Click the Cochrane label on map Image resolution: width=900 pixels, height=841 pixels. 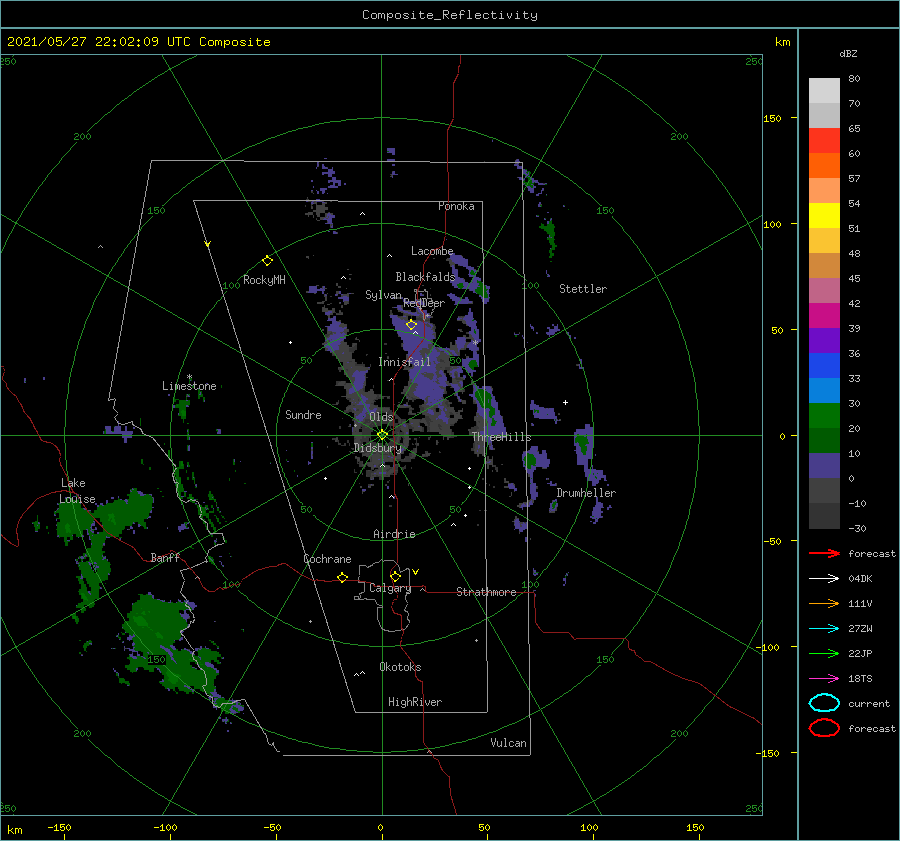pyautogui.click(x=327, y=559)
